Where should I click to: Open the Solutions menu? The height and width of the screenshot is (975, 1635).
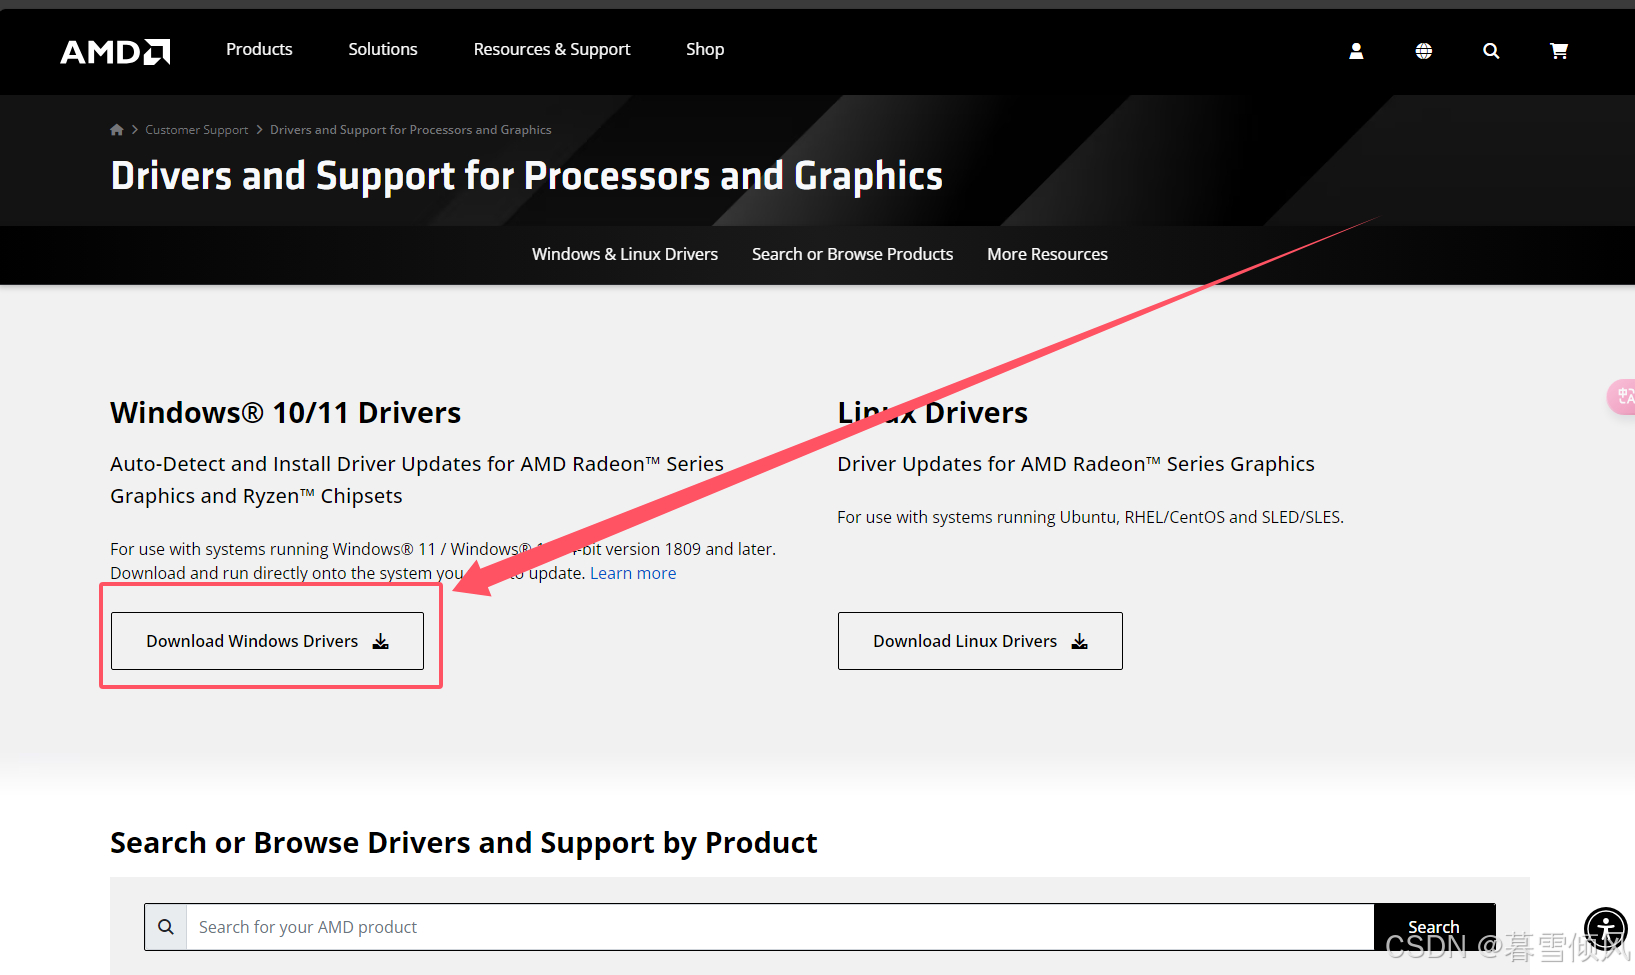(383, 49)
